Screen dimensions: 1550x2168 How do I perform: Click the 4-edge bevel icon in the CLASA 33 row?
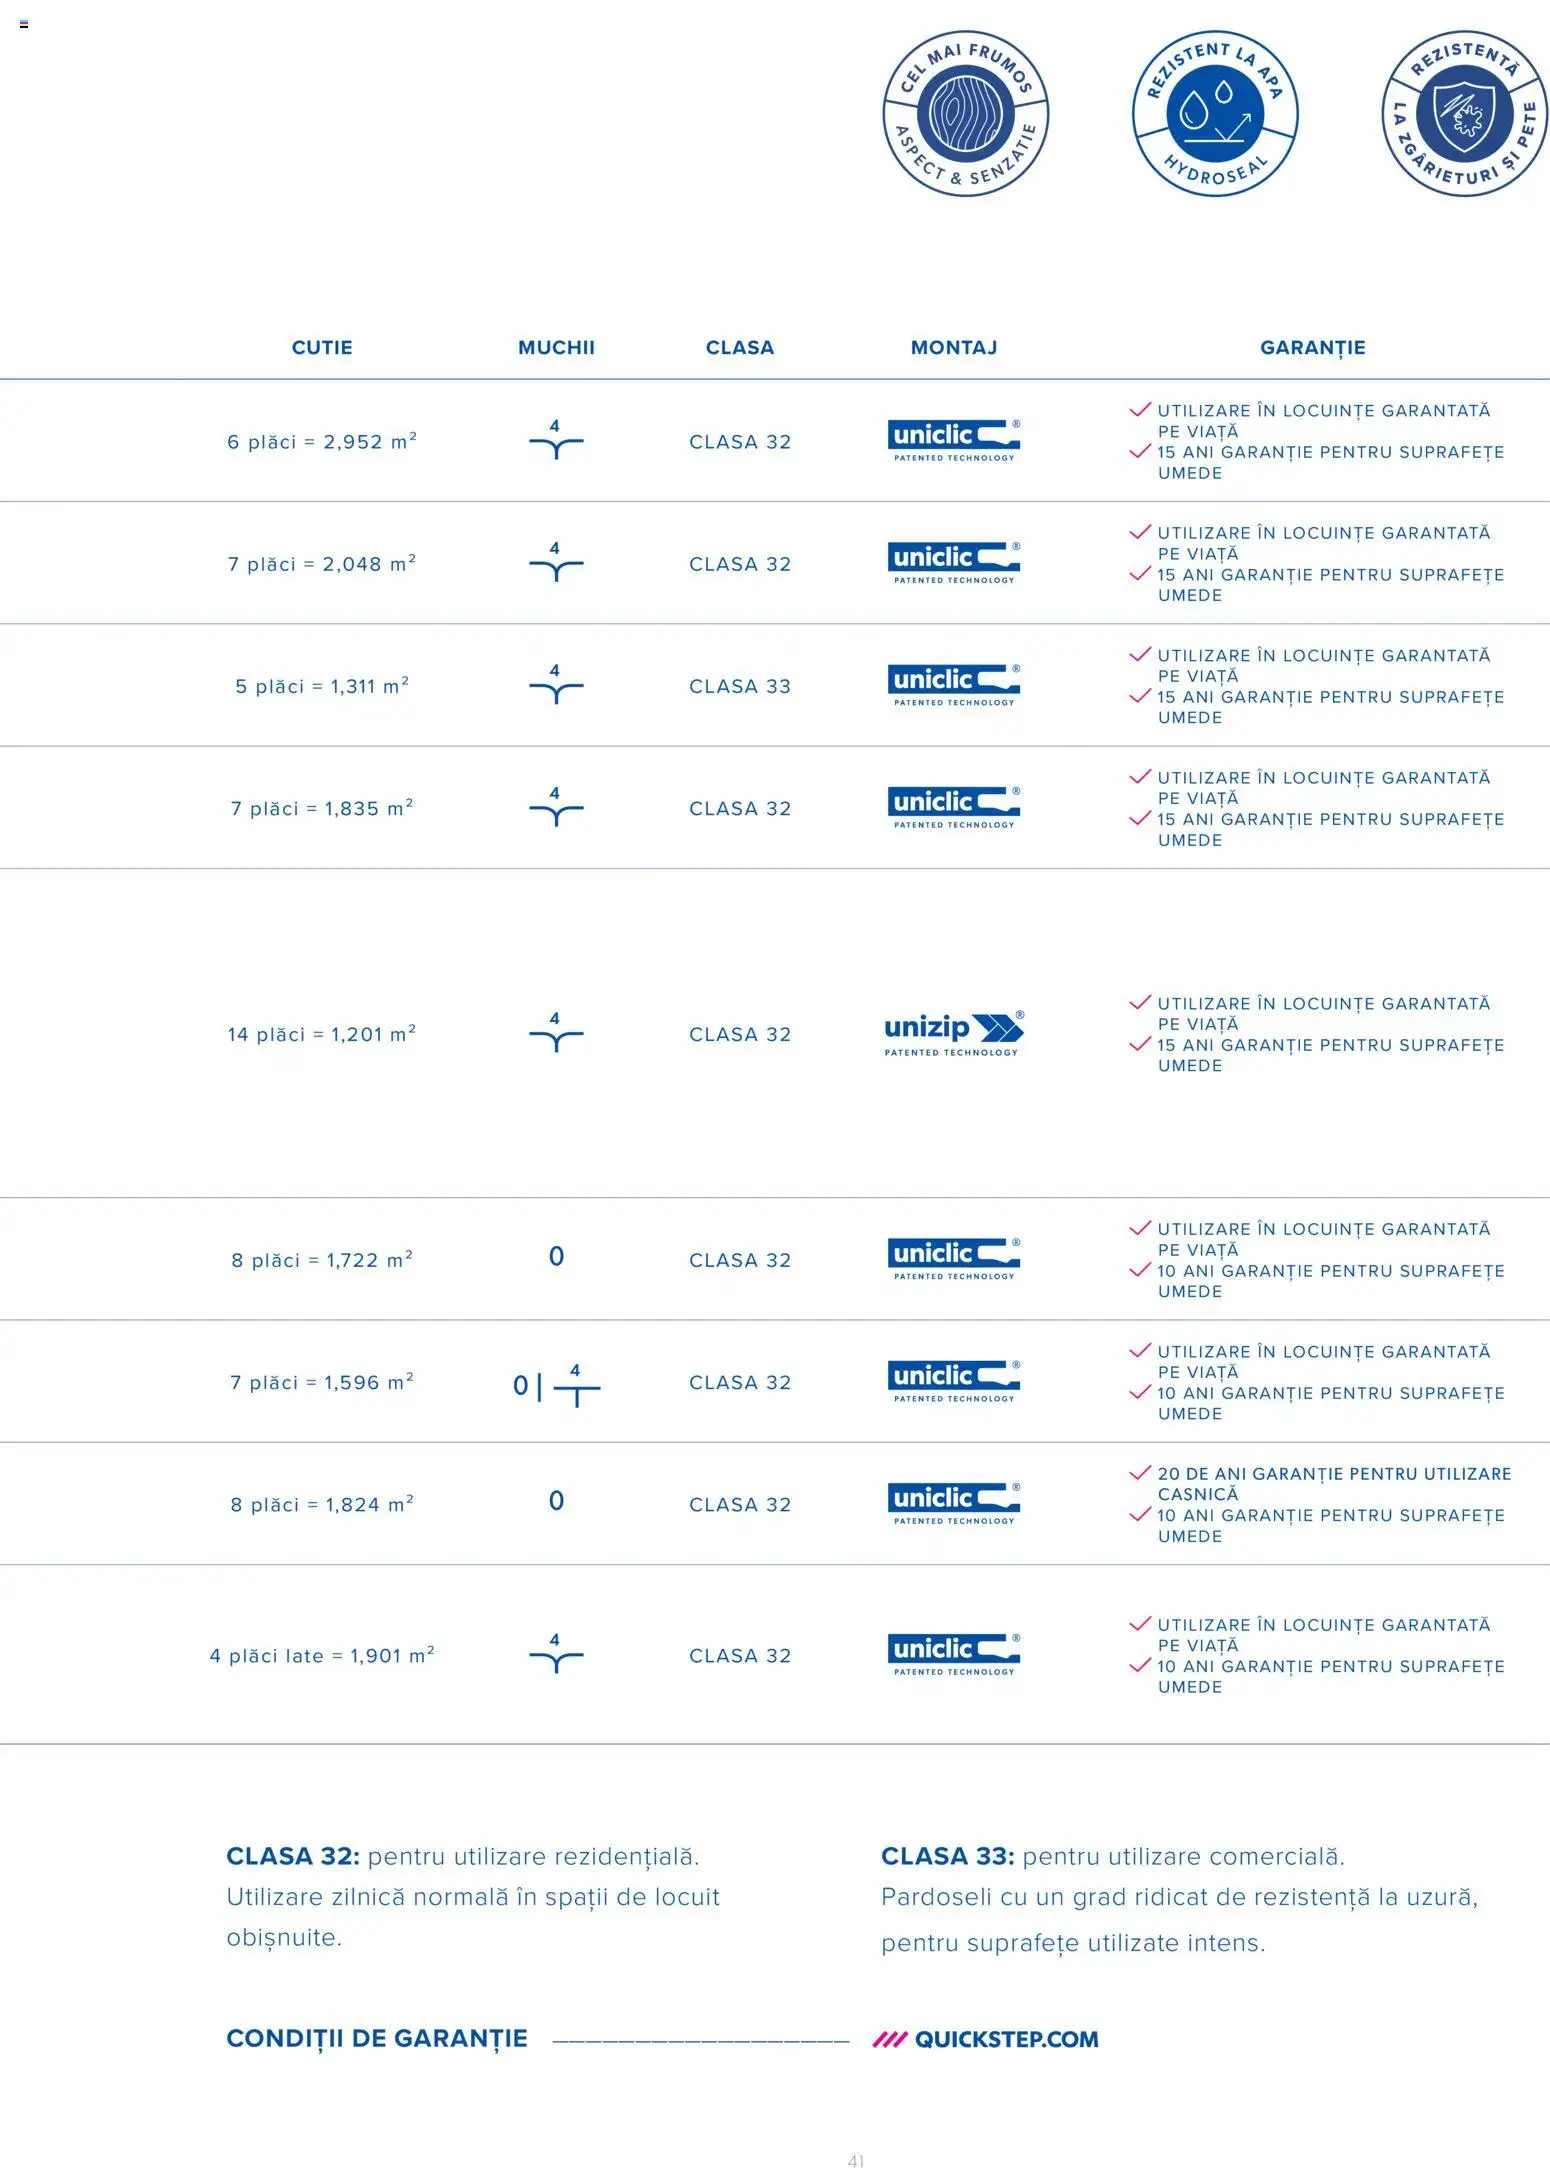556,685
